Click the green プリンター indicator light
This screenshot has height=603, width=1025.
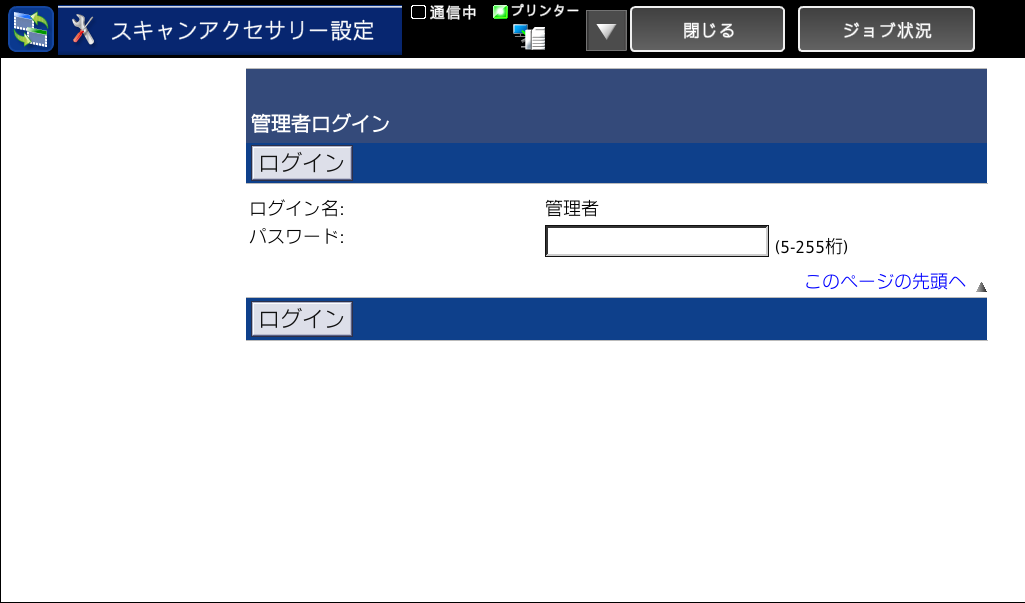pos(500,12)
